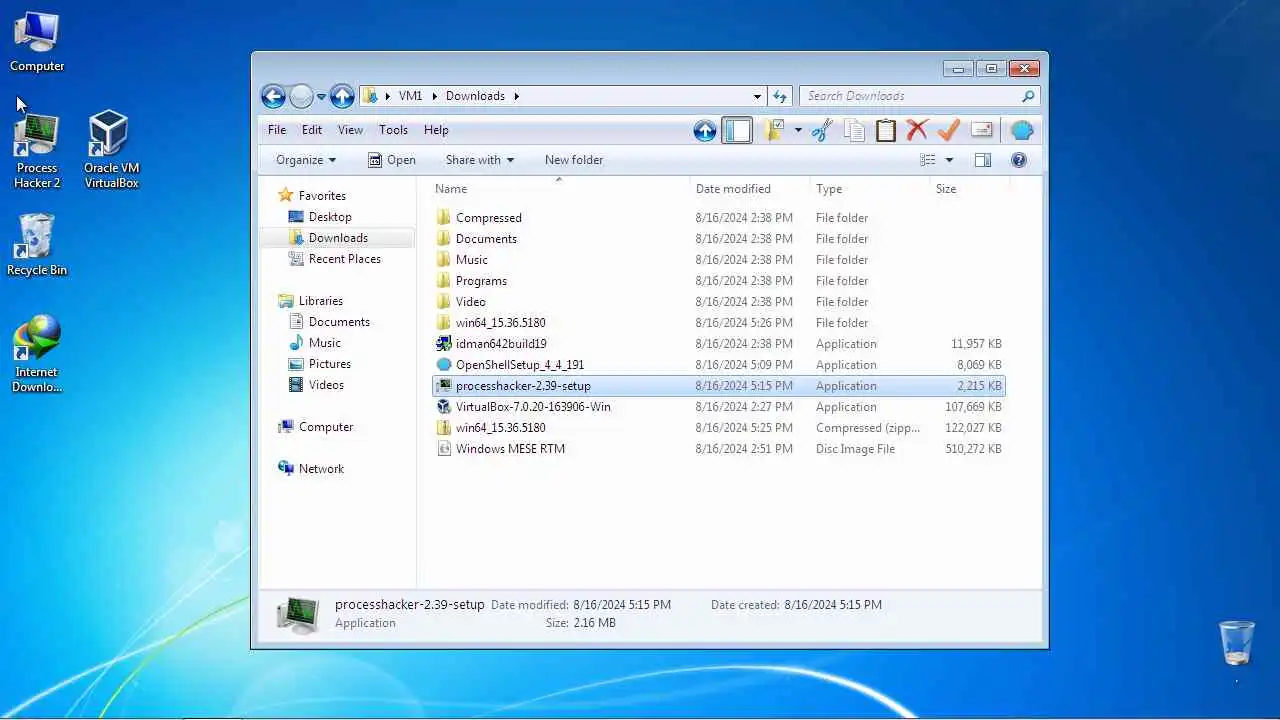Image resolution: width=1280 pixels, height=720 pixels.
Task: Click the Cut scissors icon
Action: (x=822, y=130)
